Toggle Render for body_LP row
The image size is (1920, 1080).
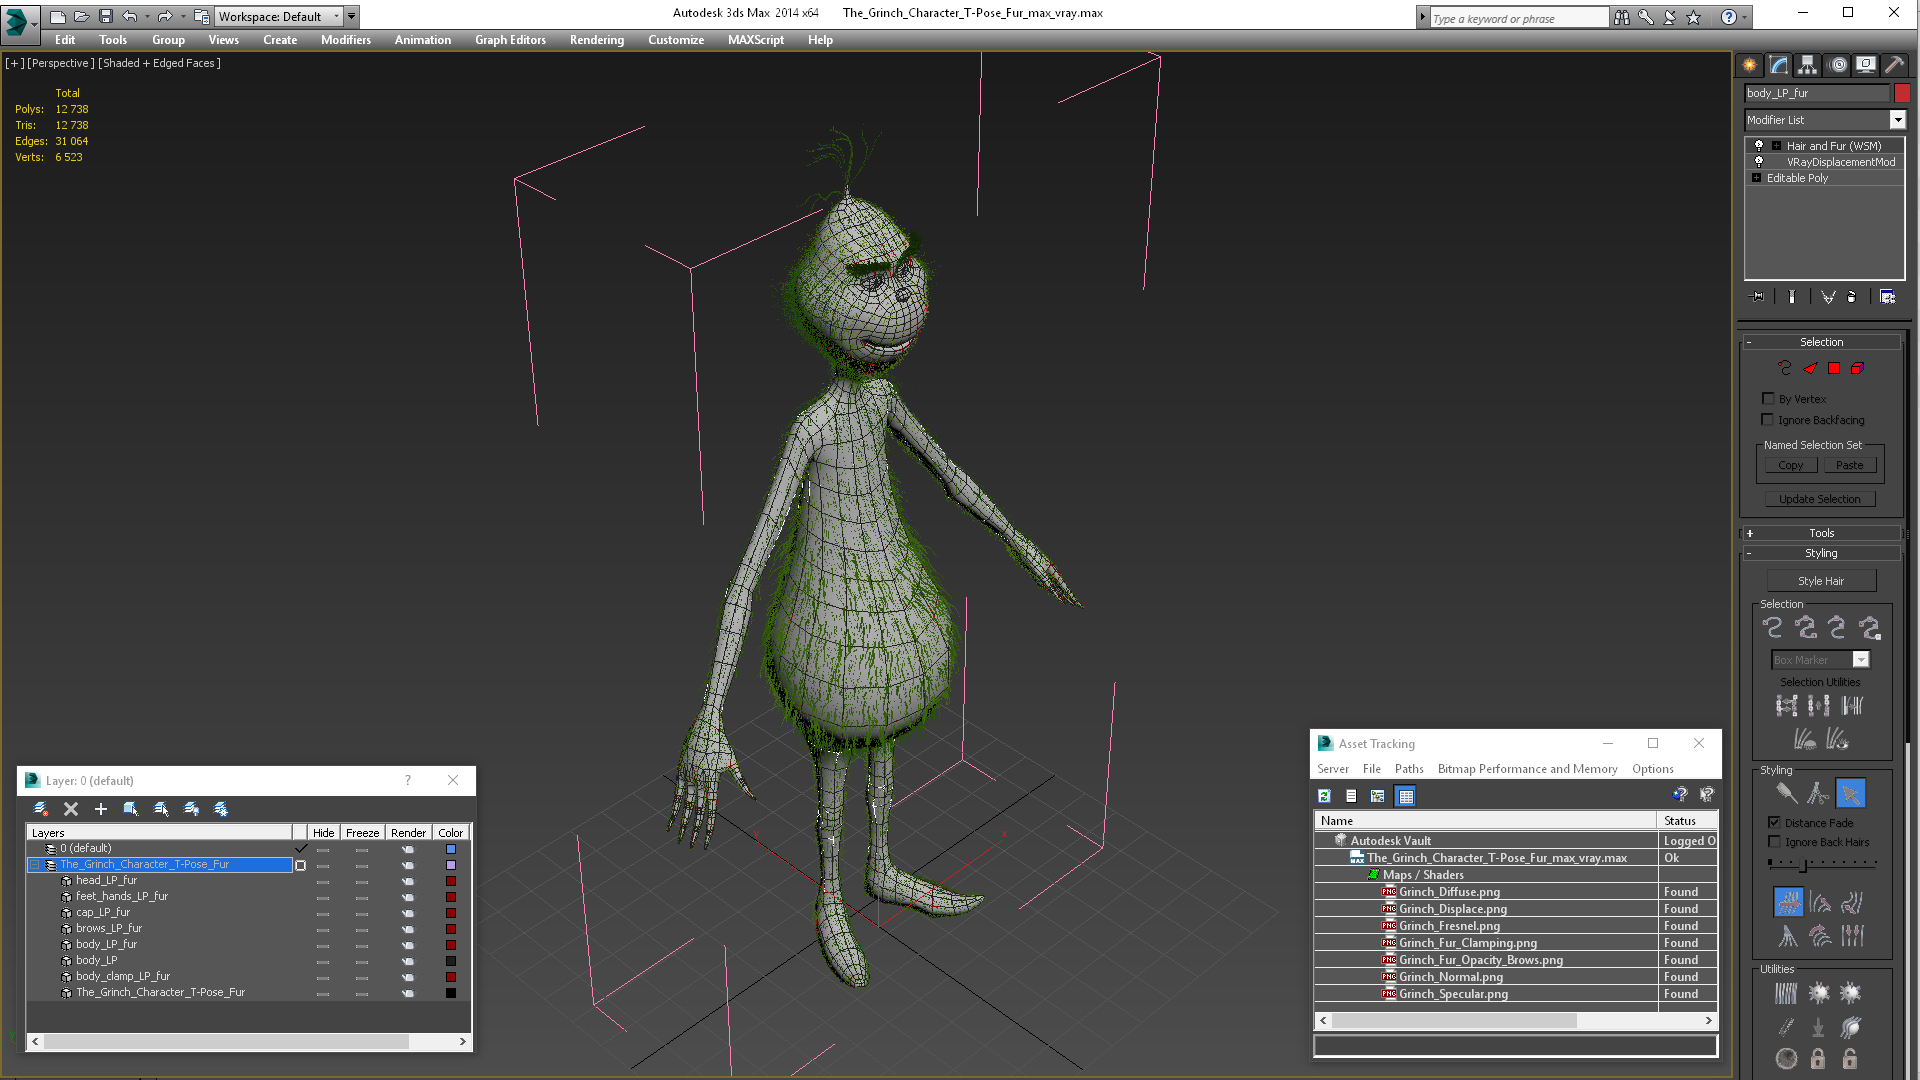pos(408,961)
